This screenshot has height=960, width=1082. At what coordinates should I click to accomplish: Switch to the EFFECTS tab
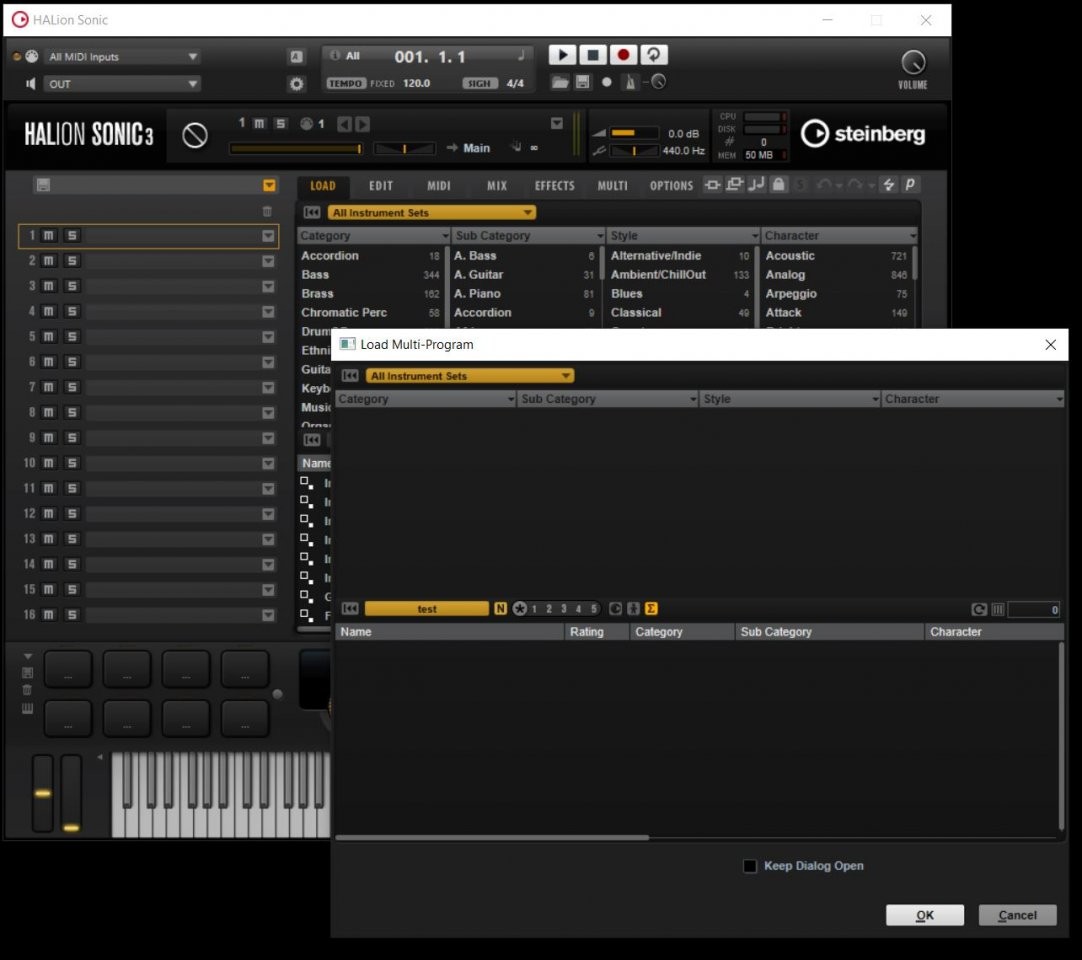pos(554,186)
